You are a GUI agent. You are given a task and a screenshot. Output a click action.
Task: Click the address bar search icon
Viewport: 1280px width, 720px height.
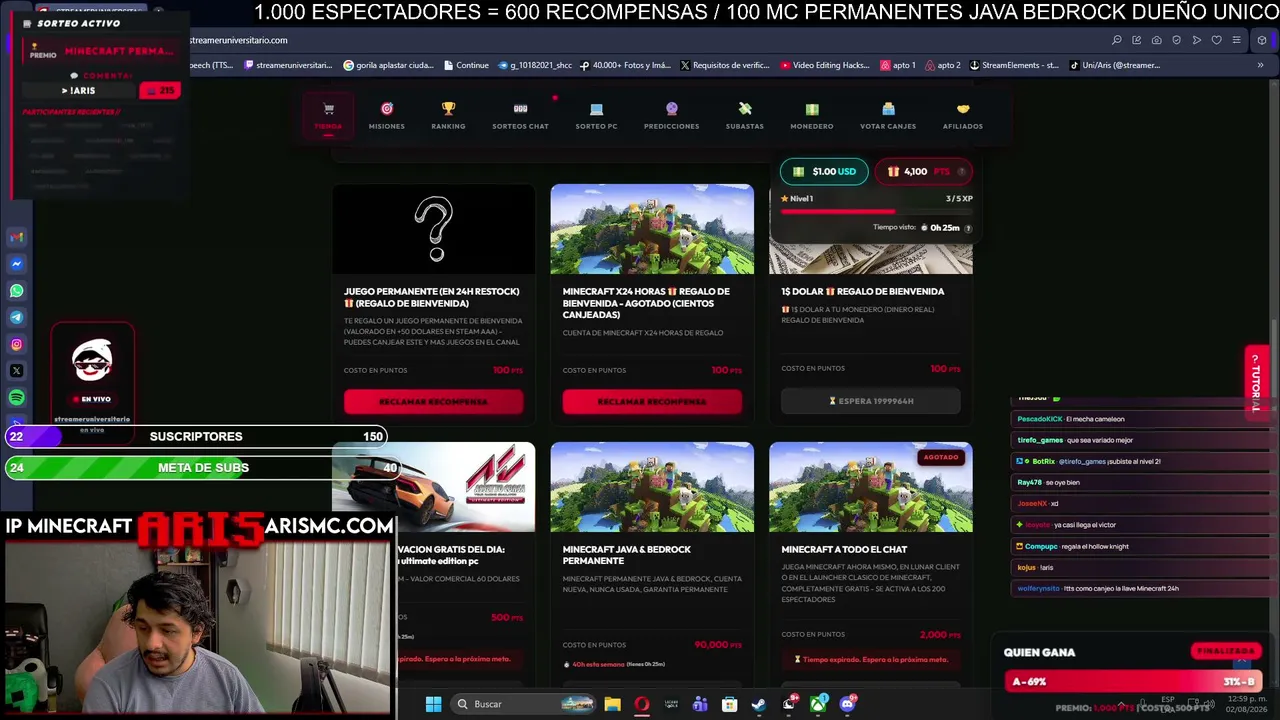[1117, 40]
